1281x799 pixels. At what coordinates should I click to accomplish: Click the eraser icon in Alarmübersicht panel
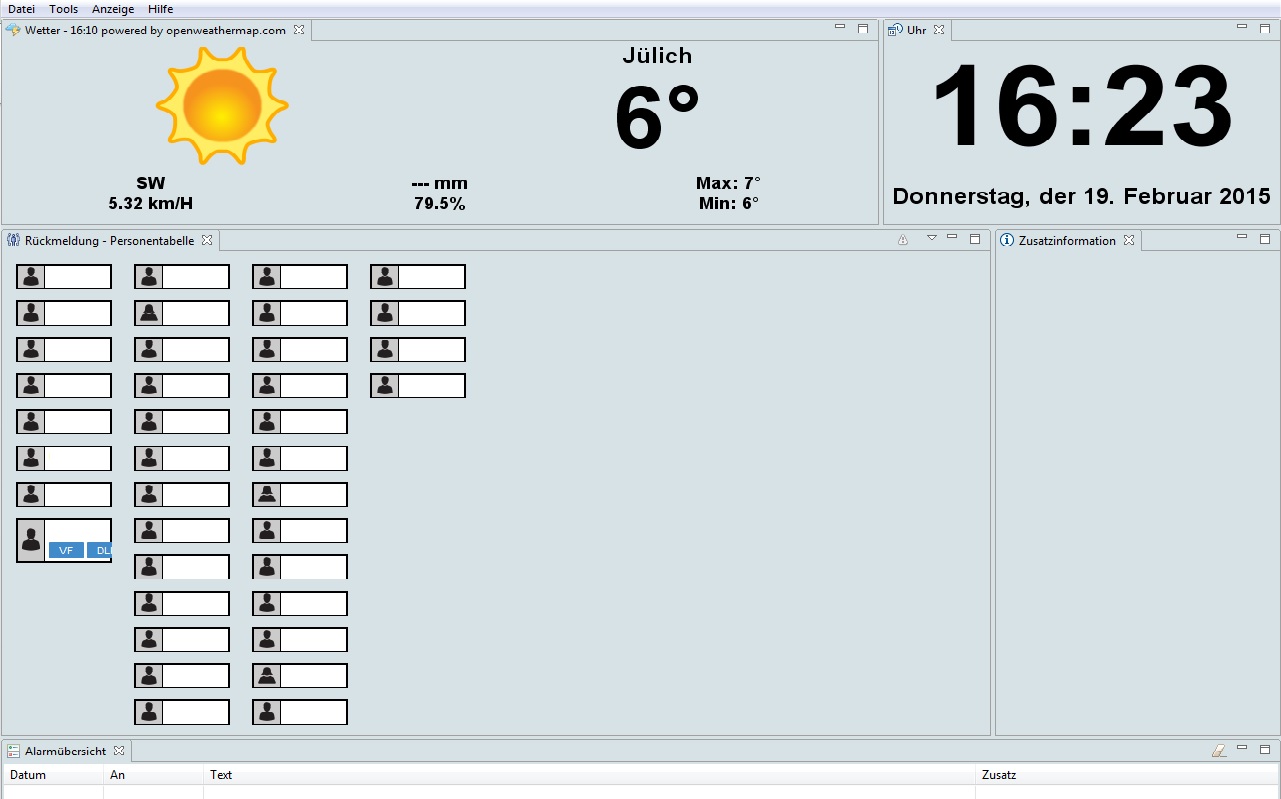tap(1218, 750)
